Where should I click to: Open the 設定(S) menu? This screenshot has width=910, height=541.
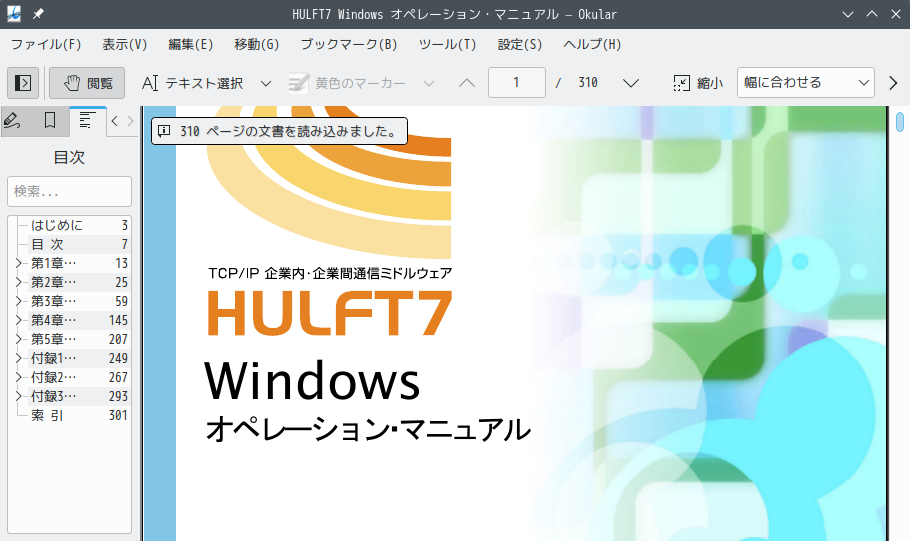click(x=519, y=45)
